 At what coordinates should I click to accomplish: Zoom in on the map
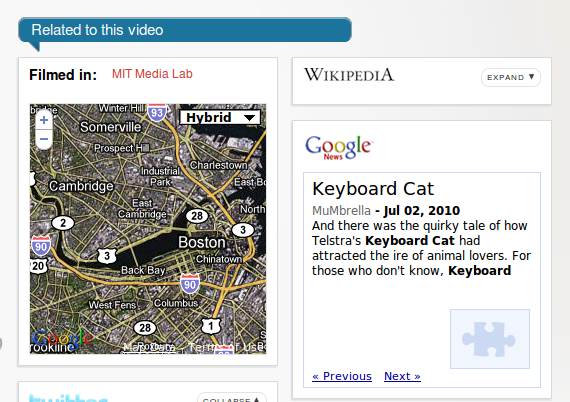pyautogui.click(x=44, y=120)
